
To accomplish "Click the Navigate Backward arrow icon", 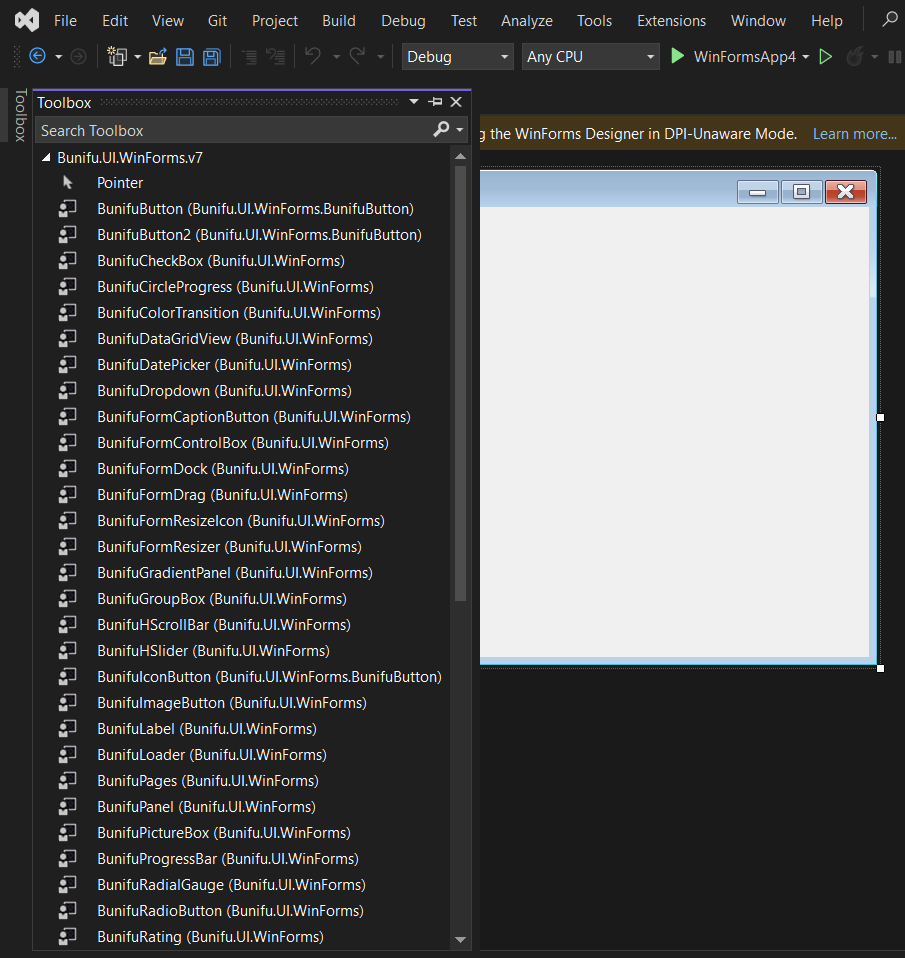I will coord(37,56).
